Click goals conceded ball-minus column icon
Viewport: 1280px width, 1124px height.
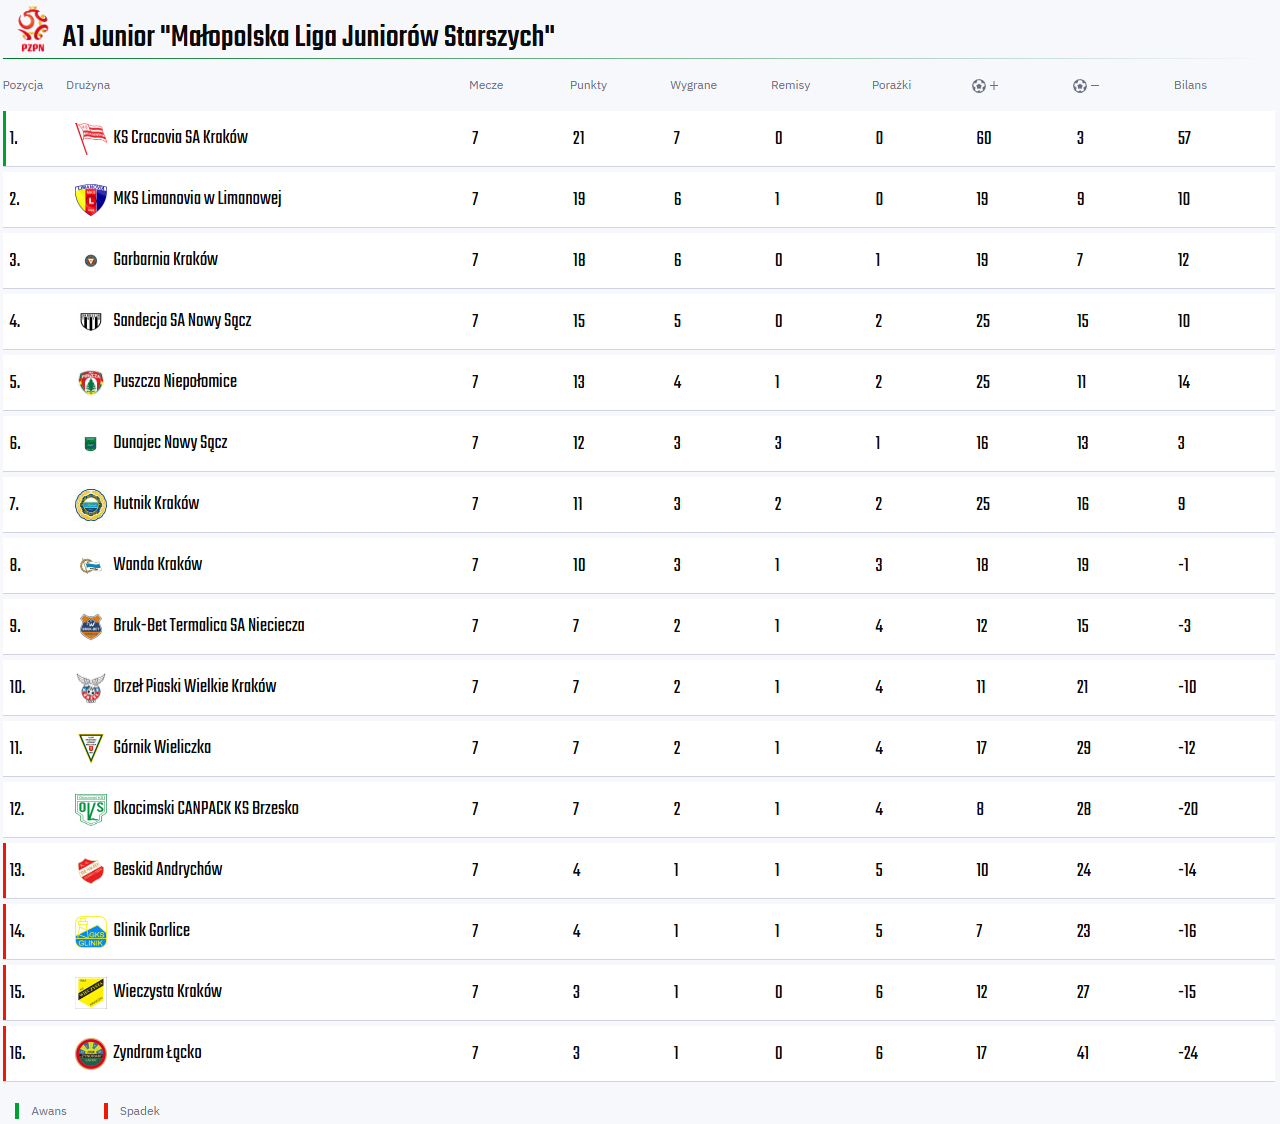1086,86
